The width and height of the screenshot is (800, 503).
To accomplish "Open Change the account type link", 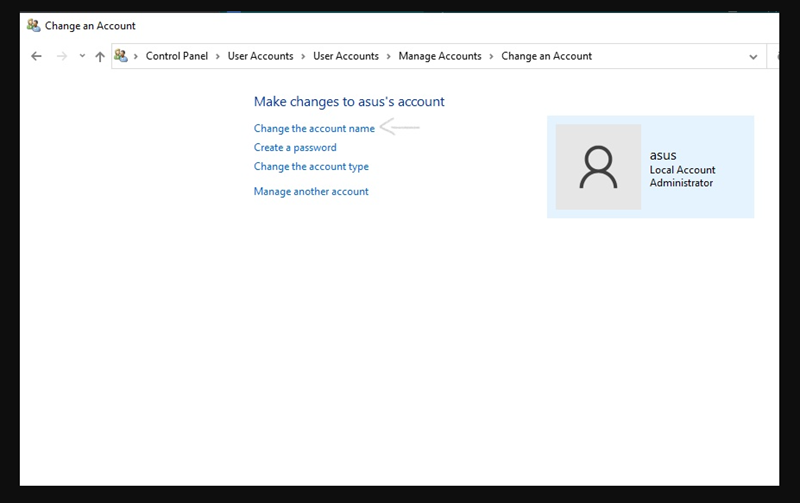I will pos(311,166).
